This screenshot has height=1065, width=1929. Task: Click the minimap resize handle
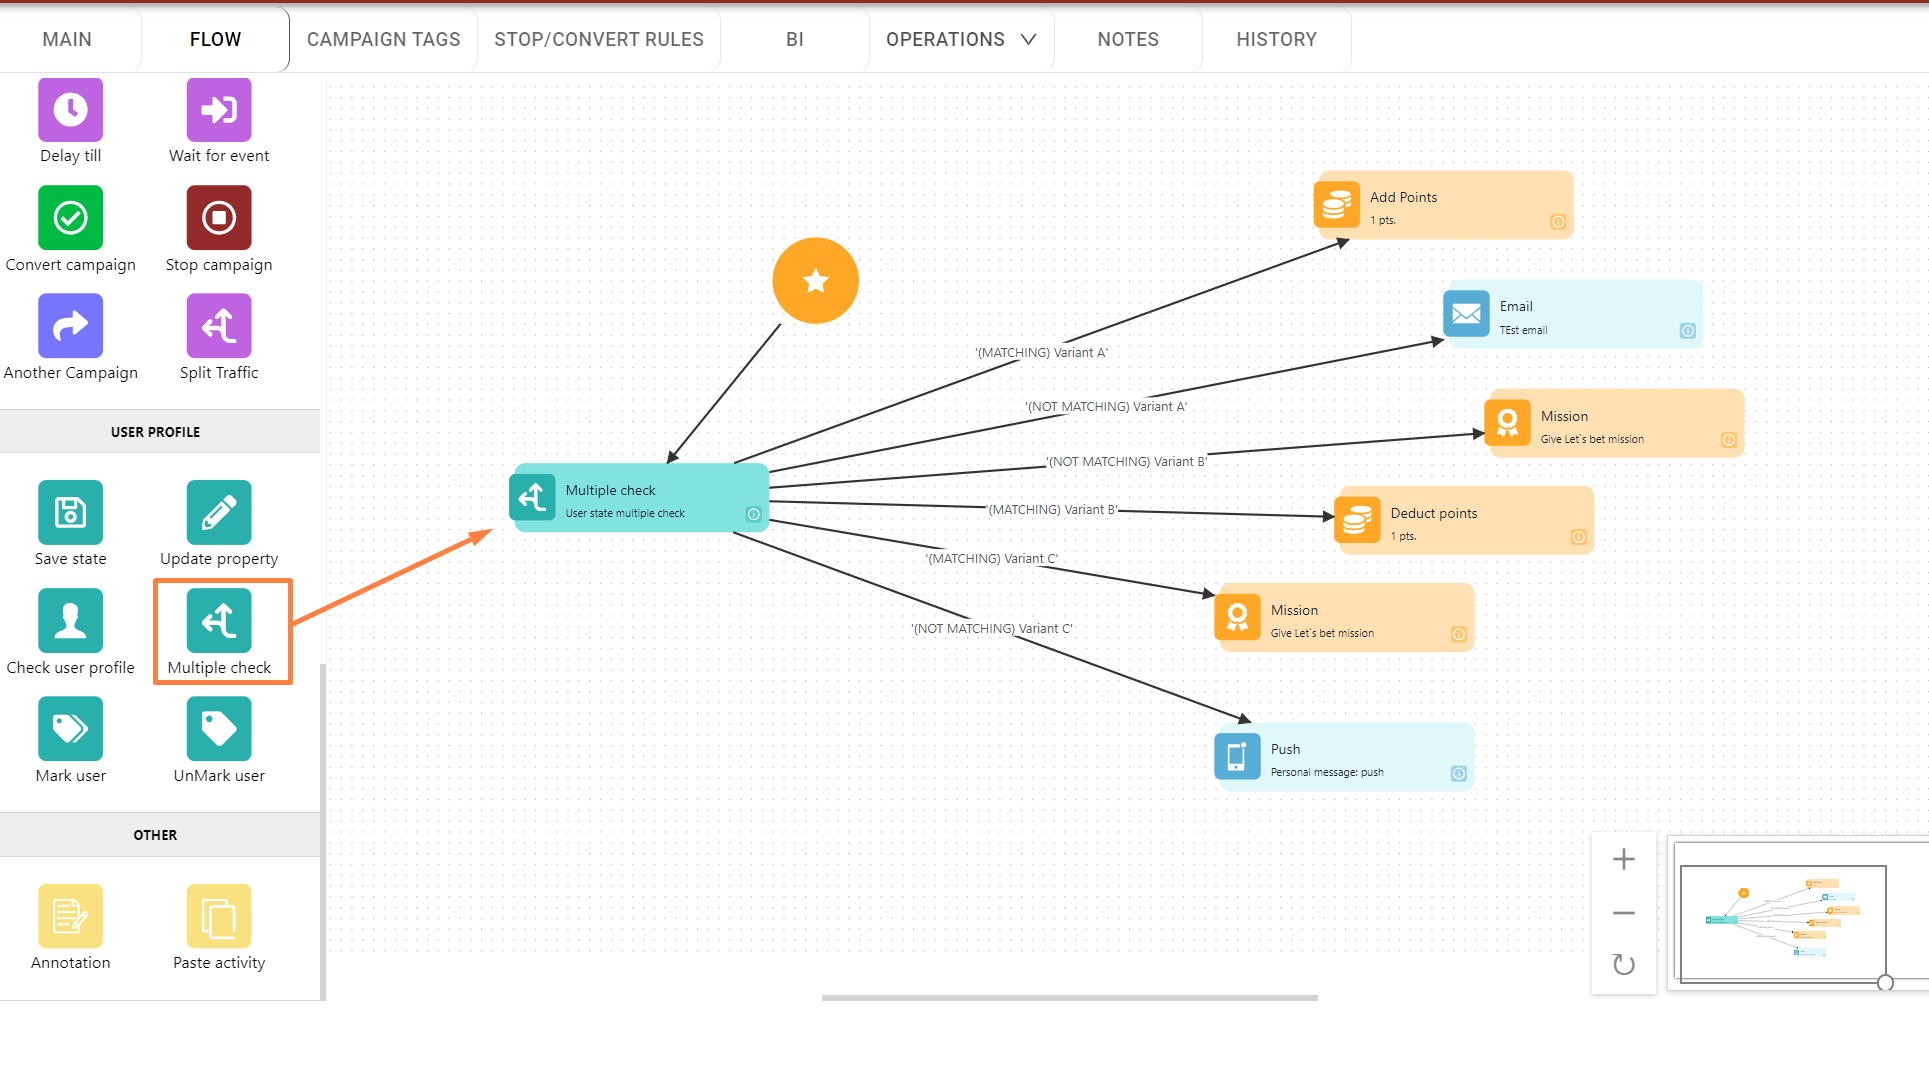point(1885,983)
